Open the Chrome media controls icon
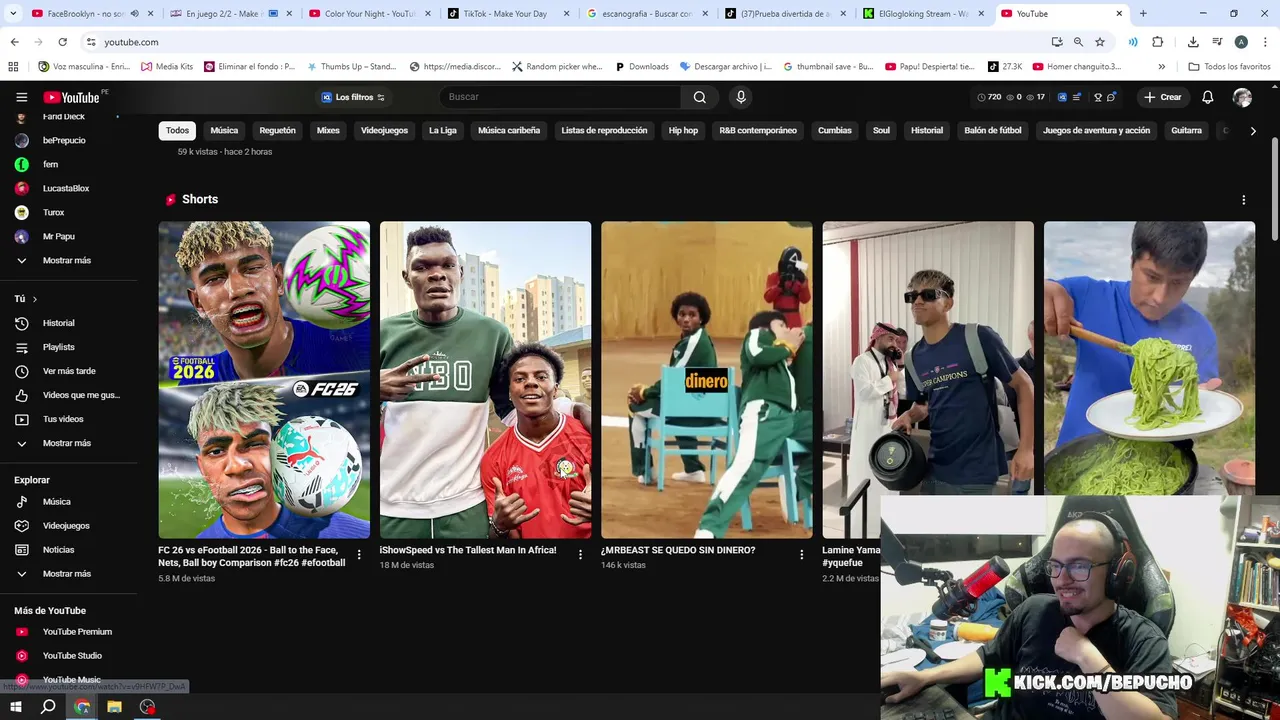Viewport: 1280px width, 720px height. (1217, 42)
